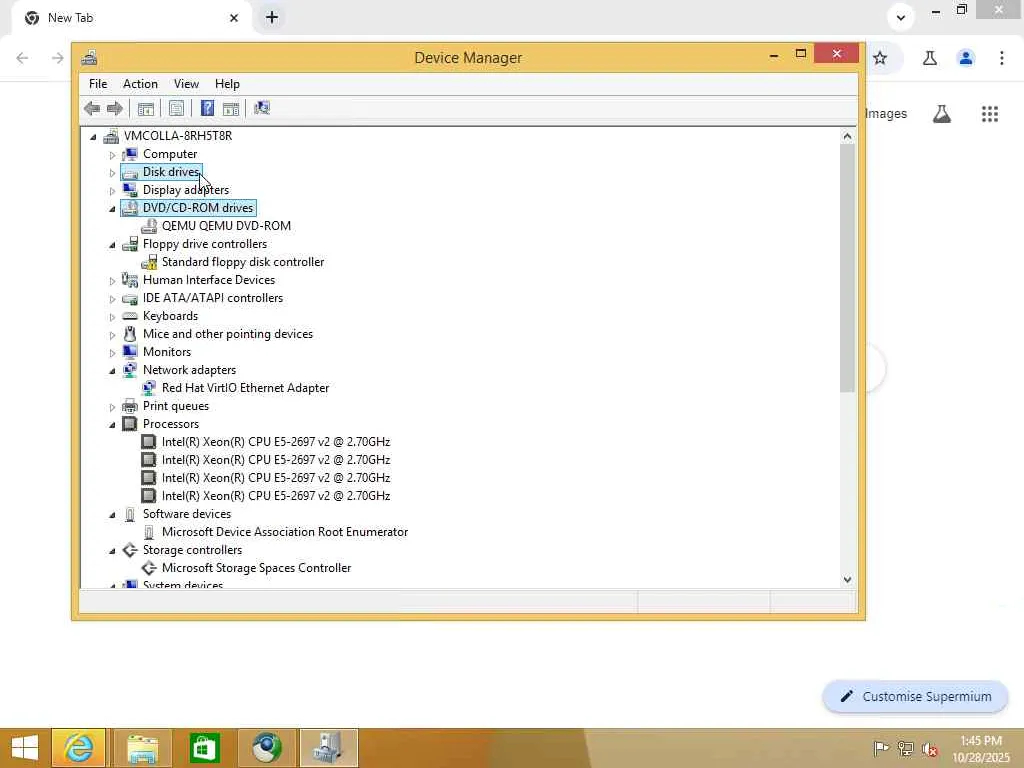
Task: Collapse the Floppy drive controllers node
Action: (x=112, y=245)
